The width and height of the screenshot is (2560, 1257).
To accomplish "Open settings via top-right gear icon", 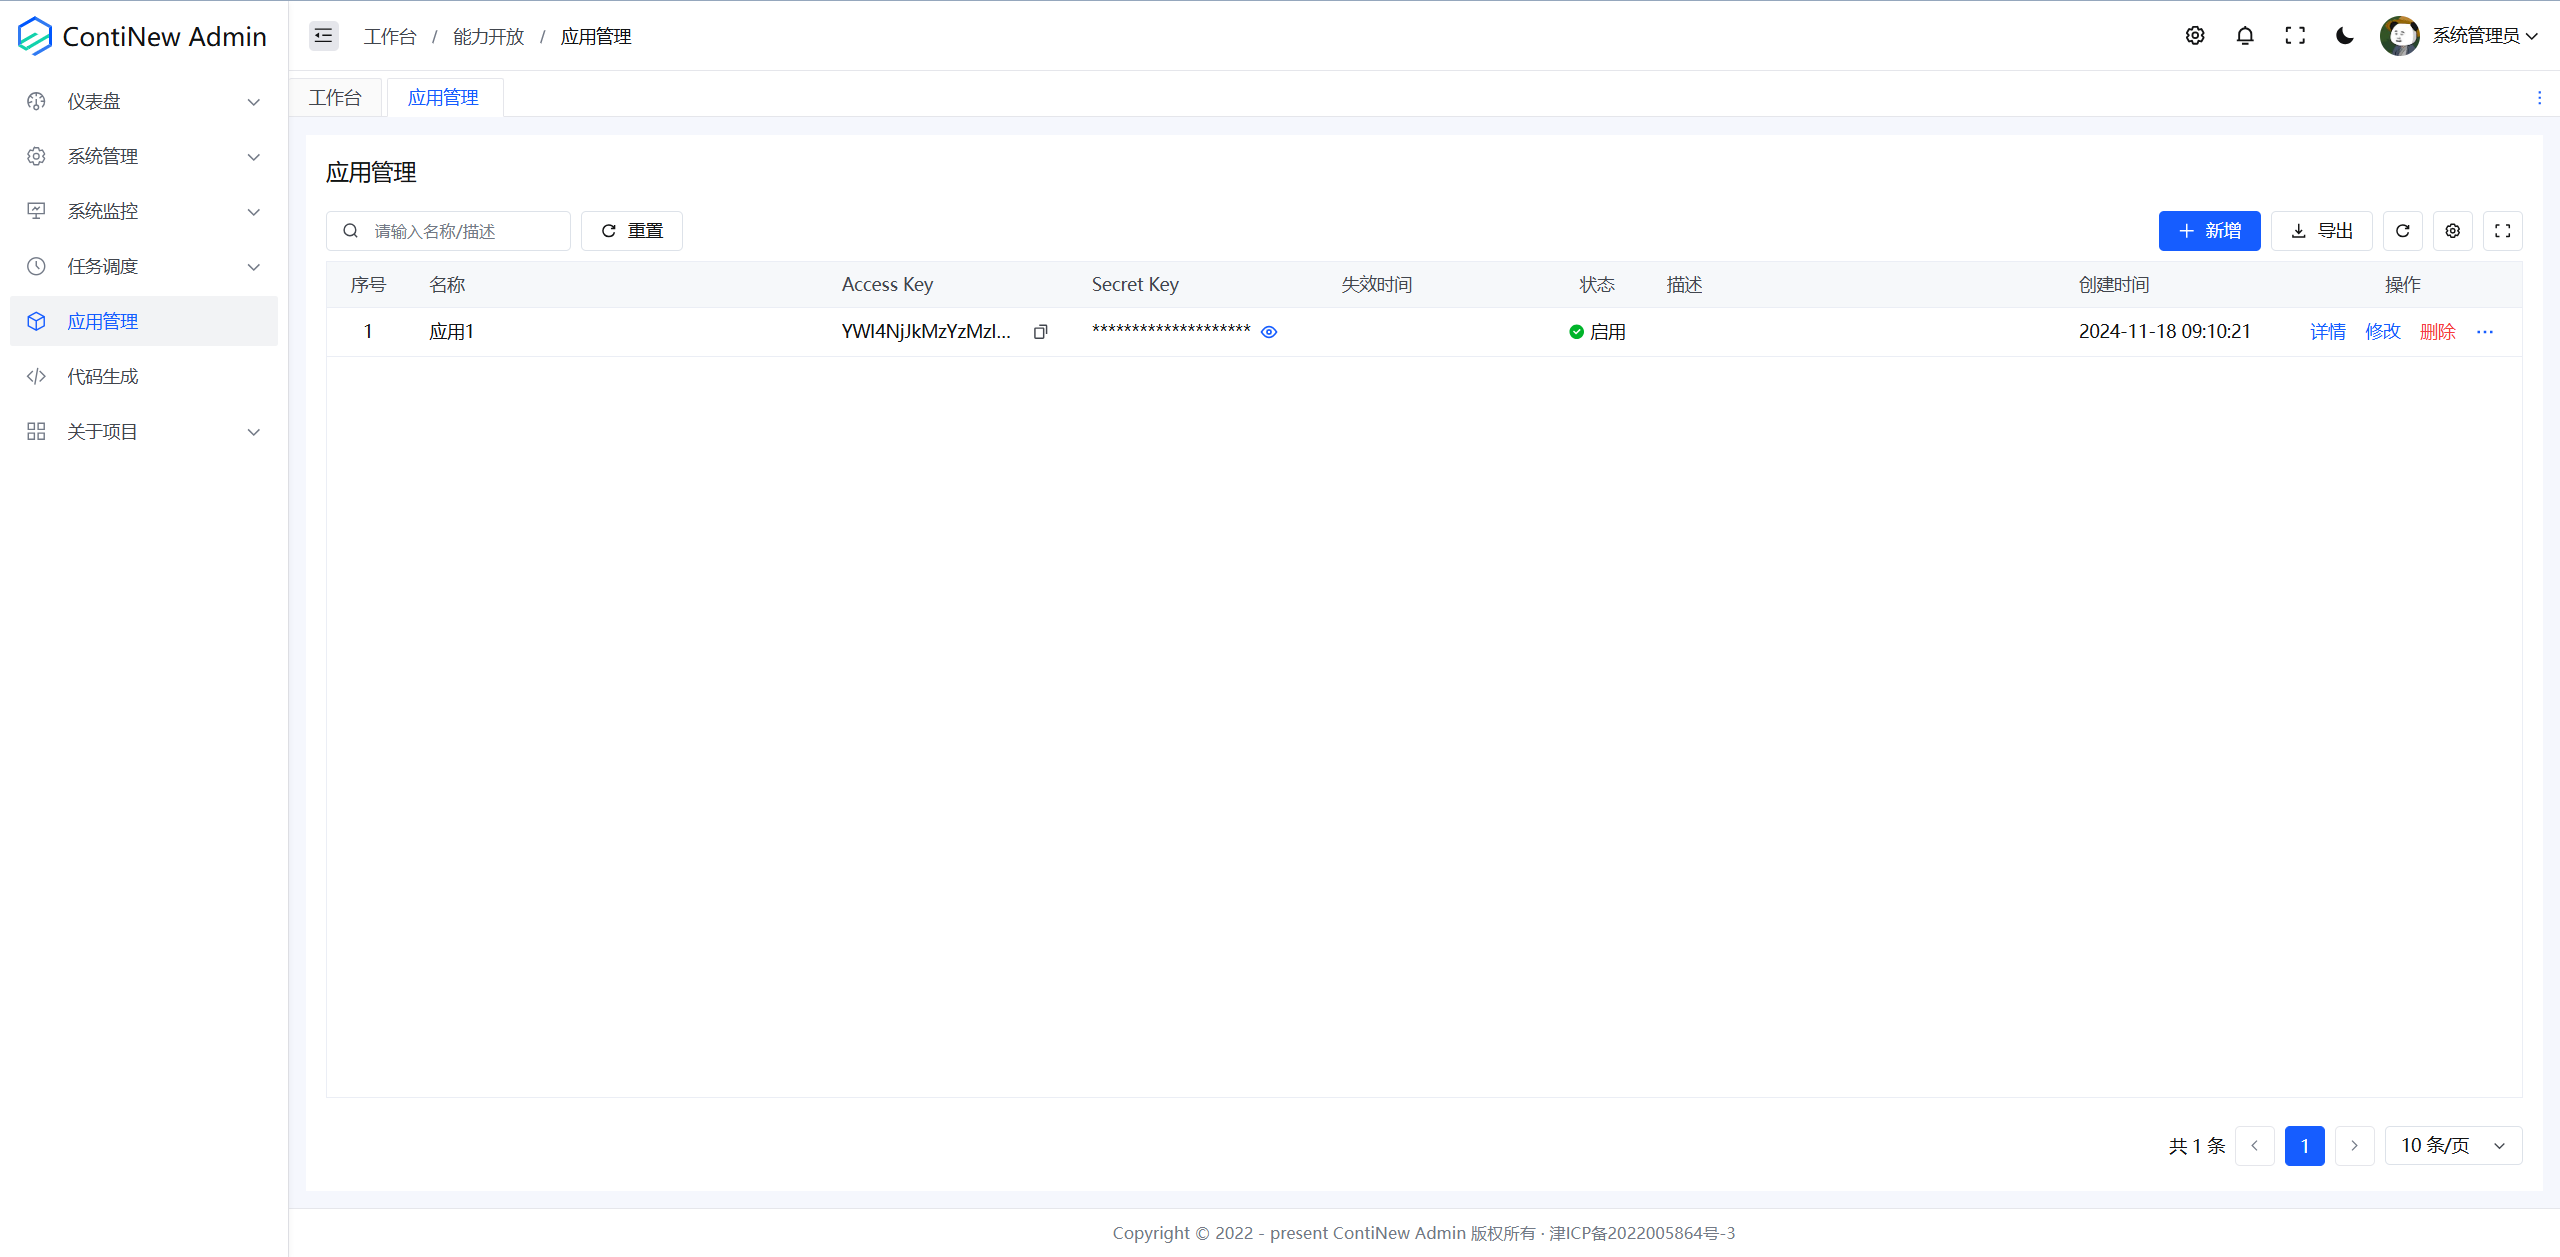I will 2194,36.
